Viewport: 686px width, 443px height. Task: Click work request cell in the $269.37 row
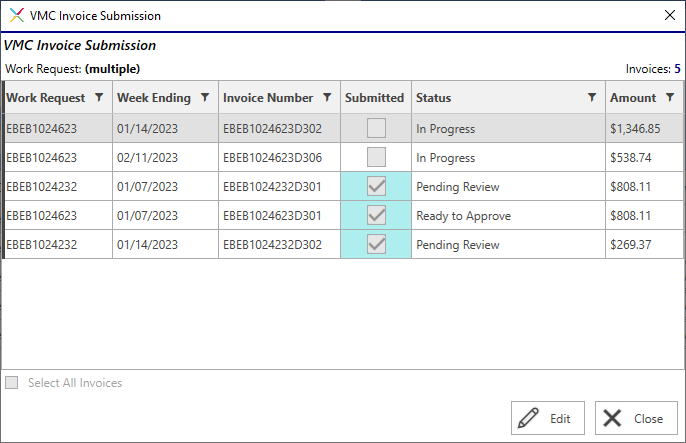[58, 244]
